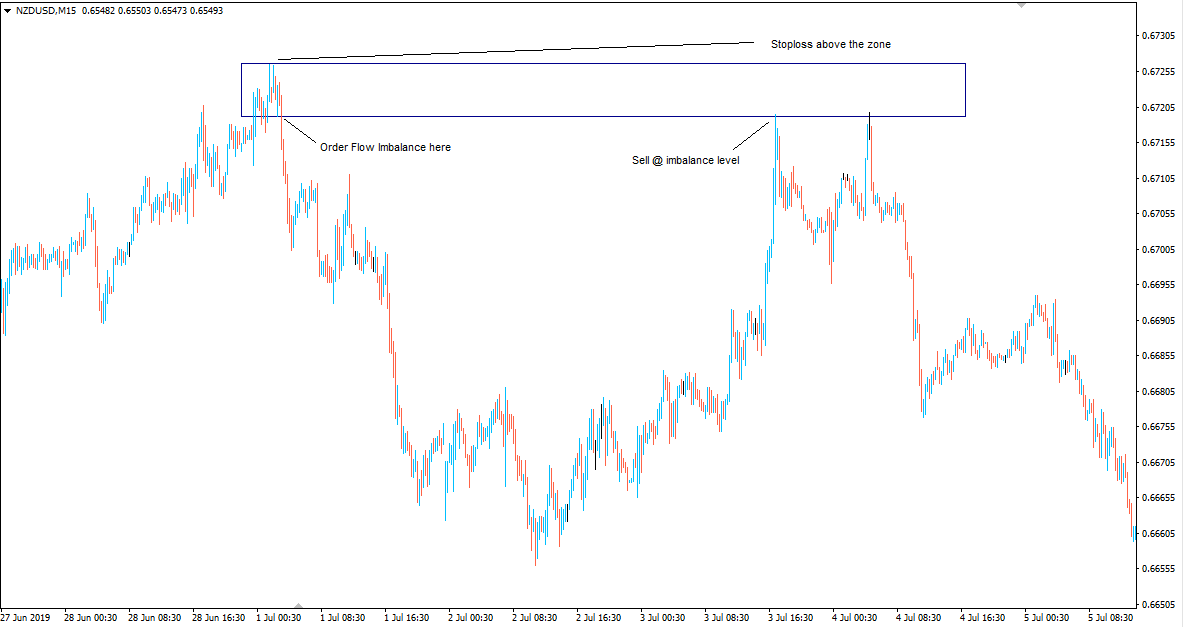Click the '27 Jun 2019' date on the time axis
The image size is (1184, 627).
pyautogui.click(x=26, y=618)
